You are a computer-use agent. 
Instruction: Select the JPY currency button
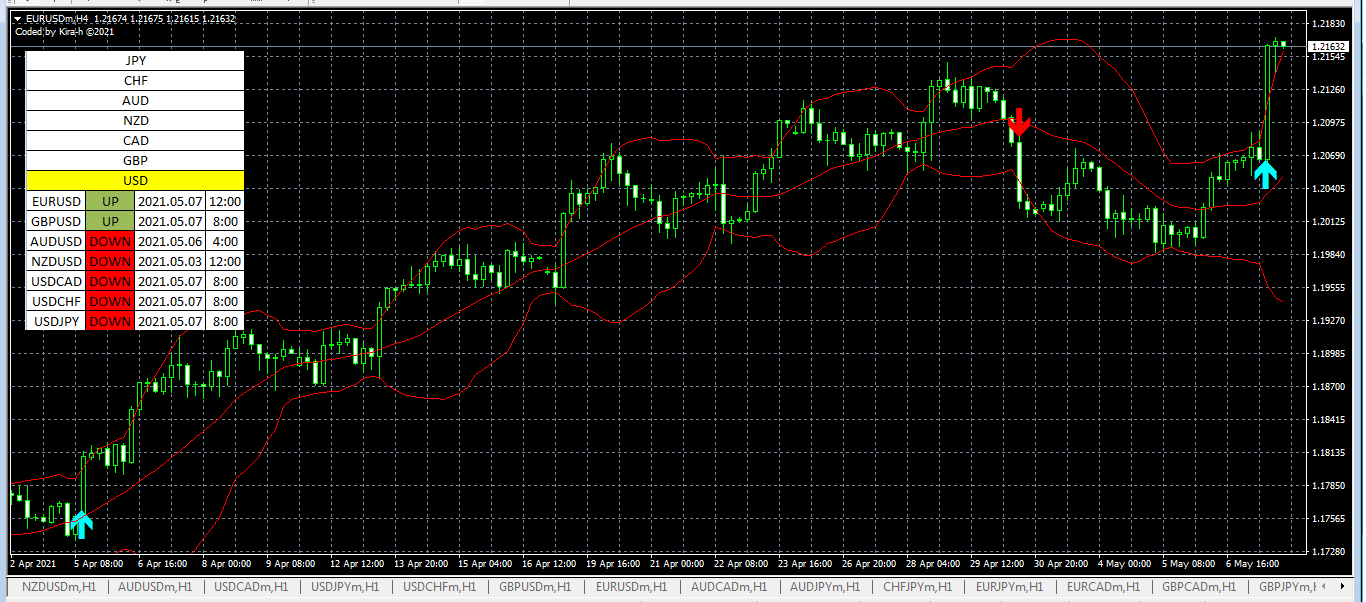point(135,61)
